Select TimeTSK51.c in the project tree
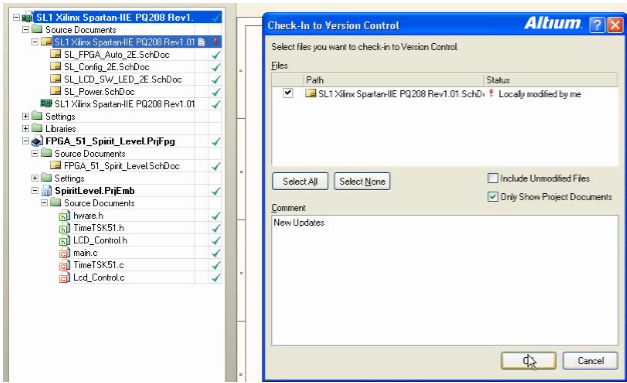627x383 pixels. 99,265
